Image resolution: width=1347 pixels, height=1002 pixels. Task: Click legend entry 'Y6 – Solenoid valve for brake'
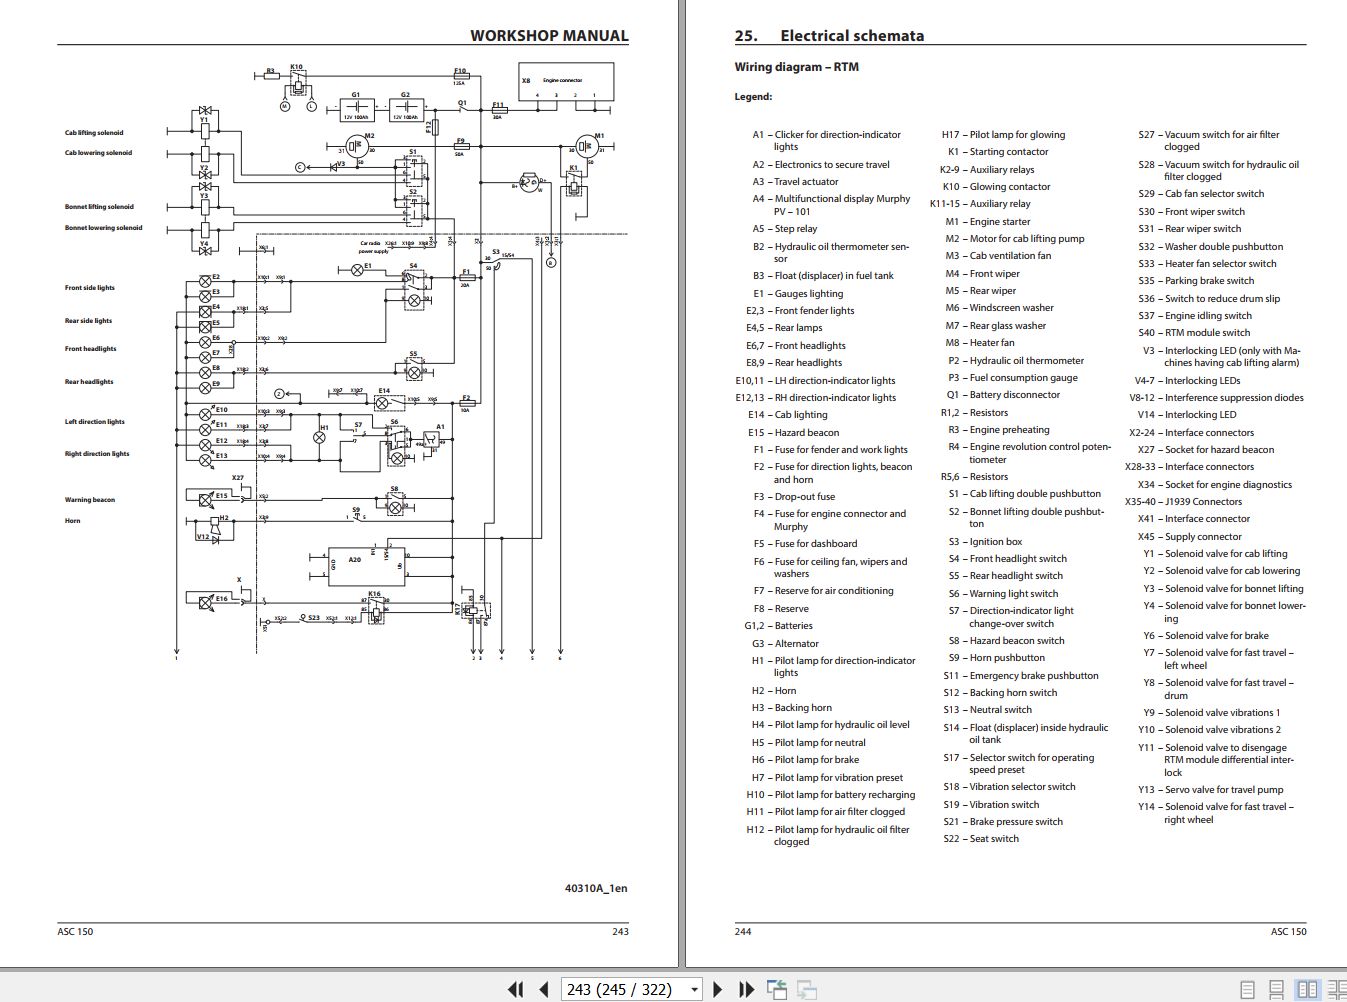(1206, 636)
